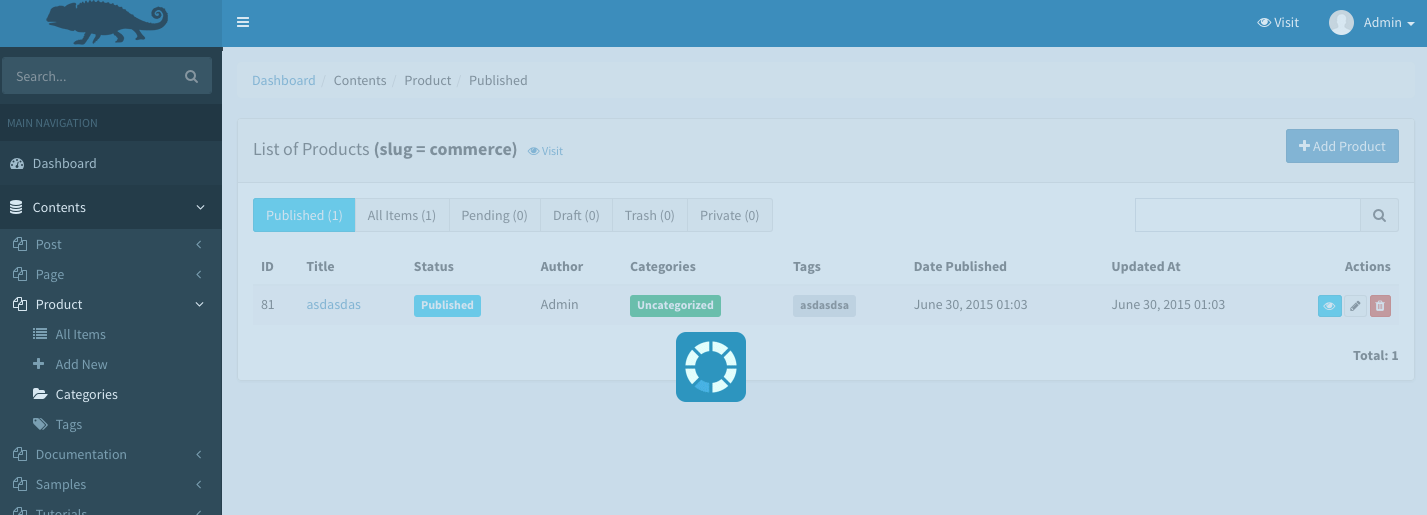Viewport: 1427px width, 515px height.
Task: Expand the Page submenu arrow
Action: click(x=199, y=274)
